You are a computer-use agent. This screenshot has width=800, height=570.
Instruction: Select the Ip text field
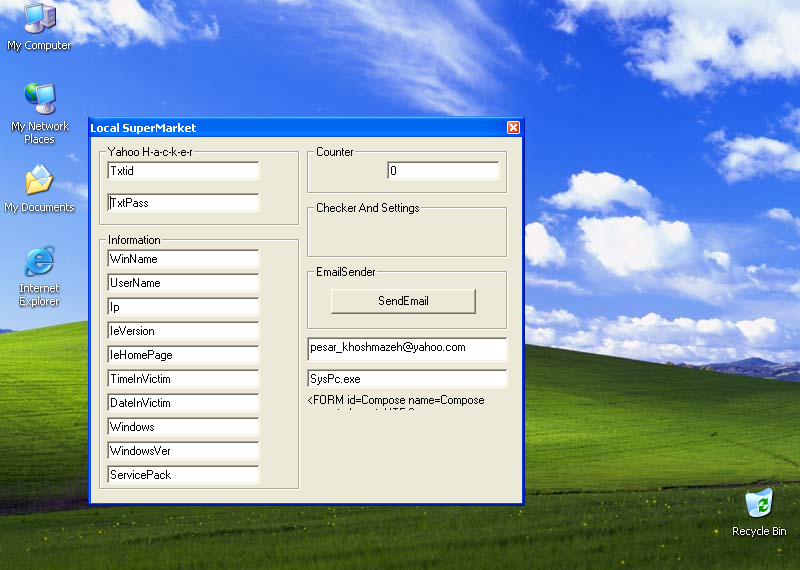point(183,307)
